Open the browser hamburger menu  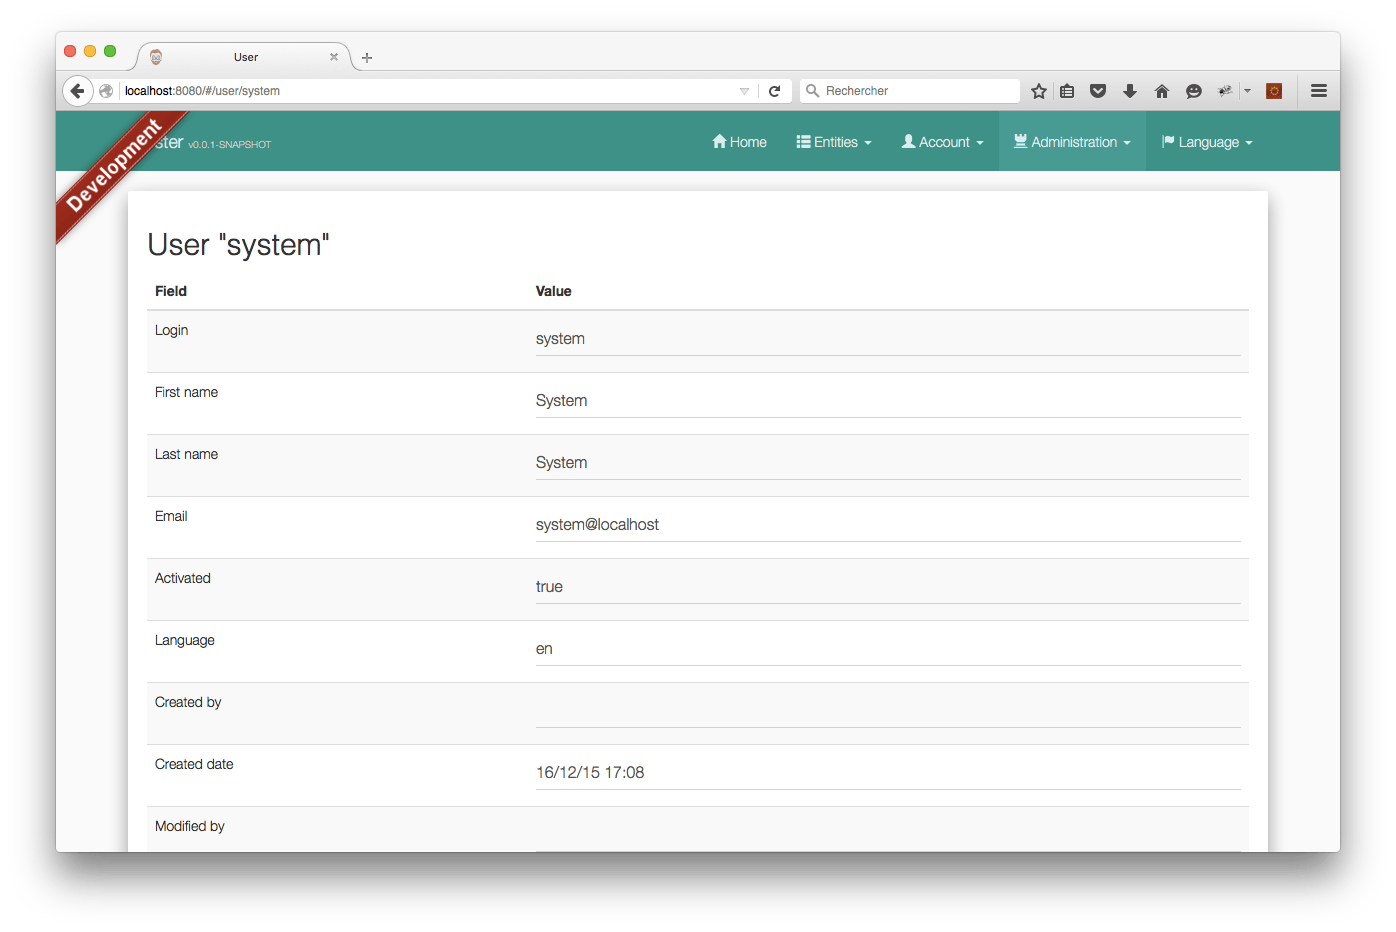point(1319,90)
